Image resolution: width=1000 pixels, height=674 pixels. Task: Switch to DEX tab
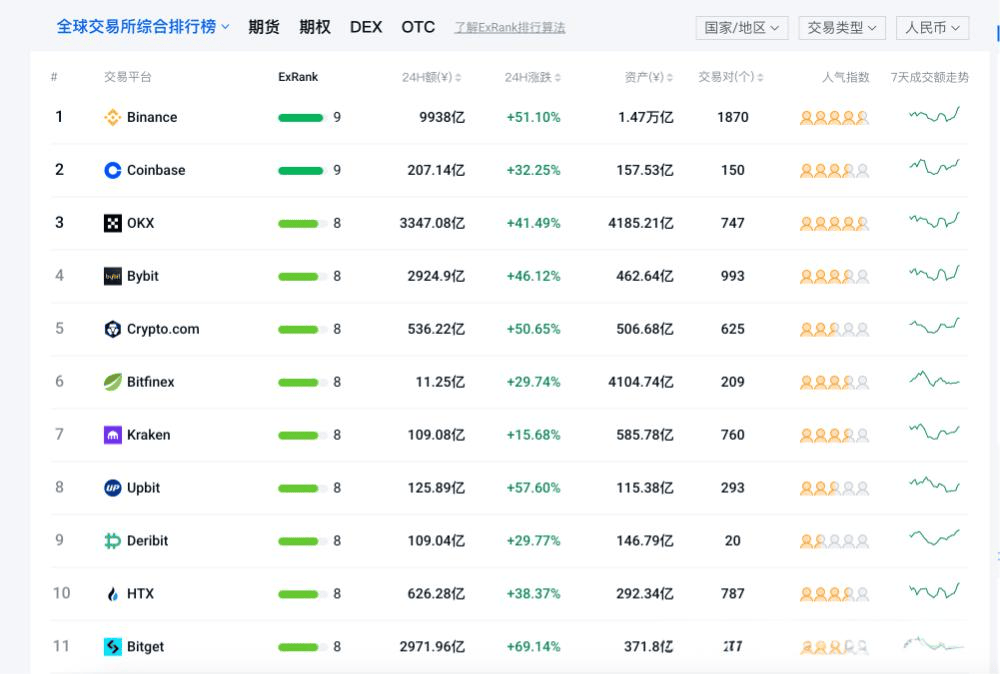click(x=366, y=27)
